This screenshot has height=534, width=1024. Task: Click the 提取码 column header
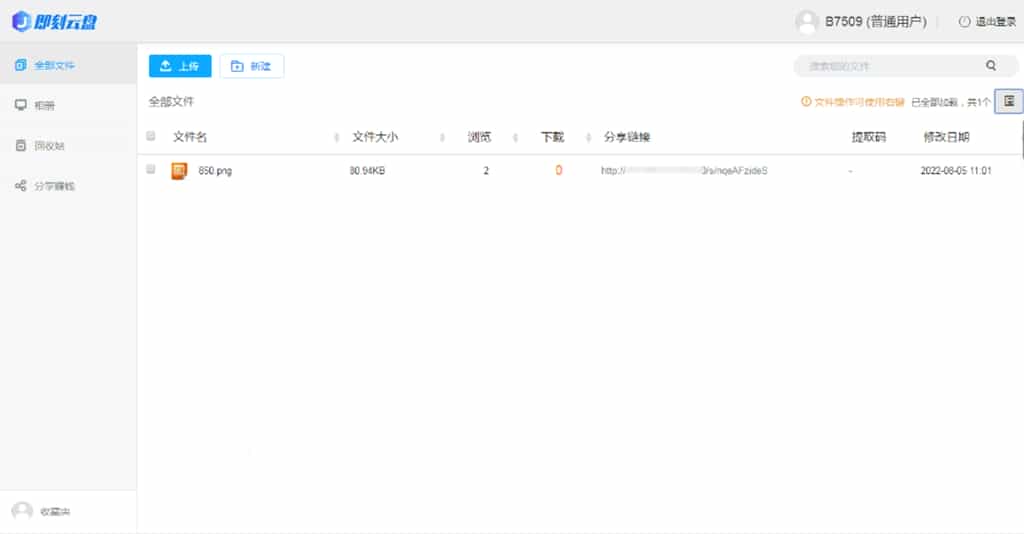click(x=869, y=137)
